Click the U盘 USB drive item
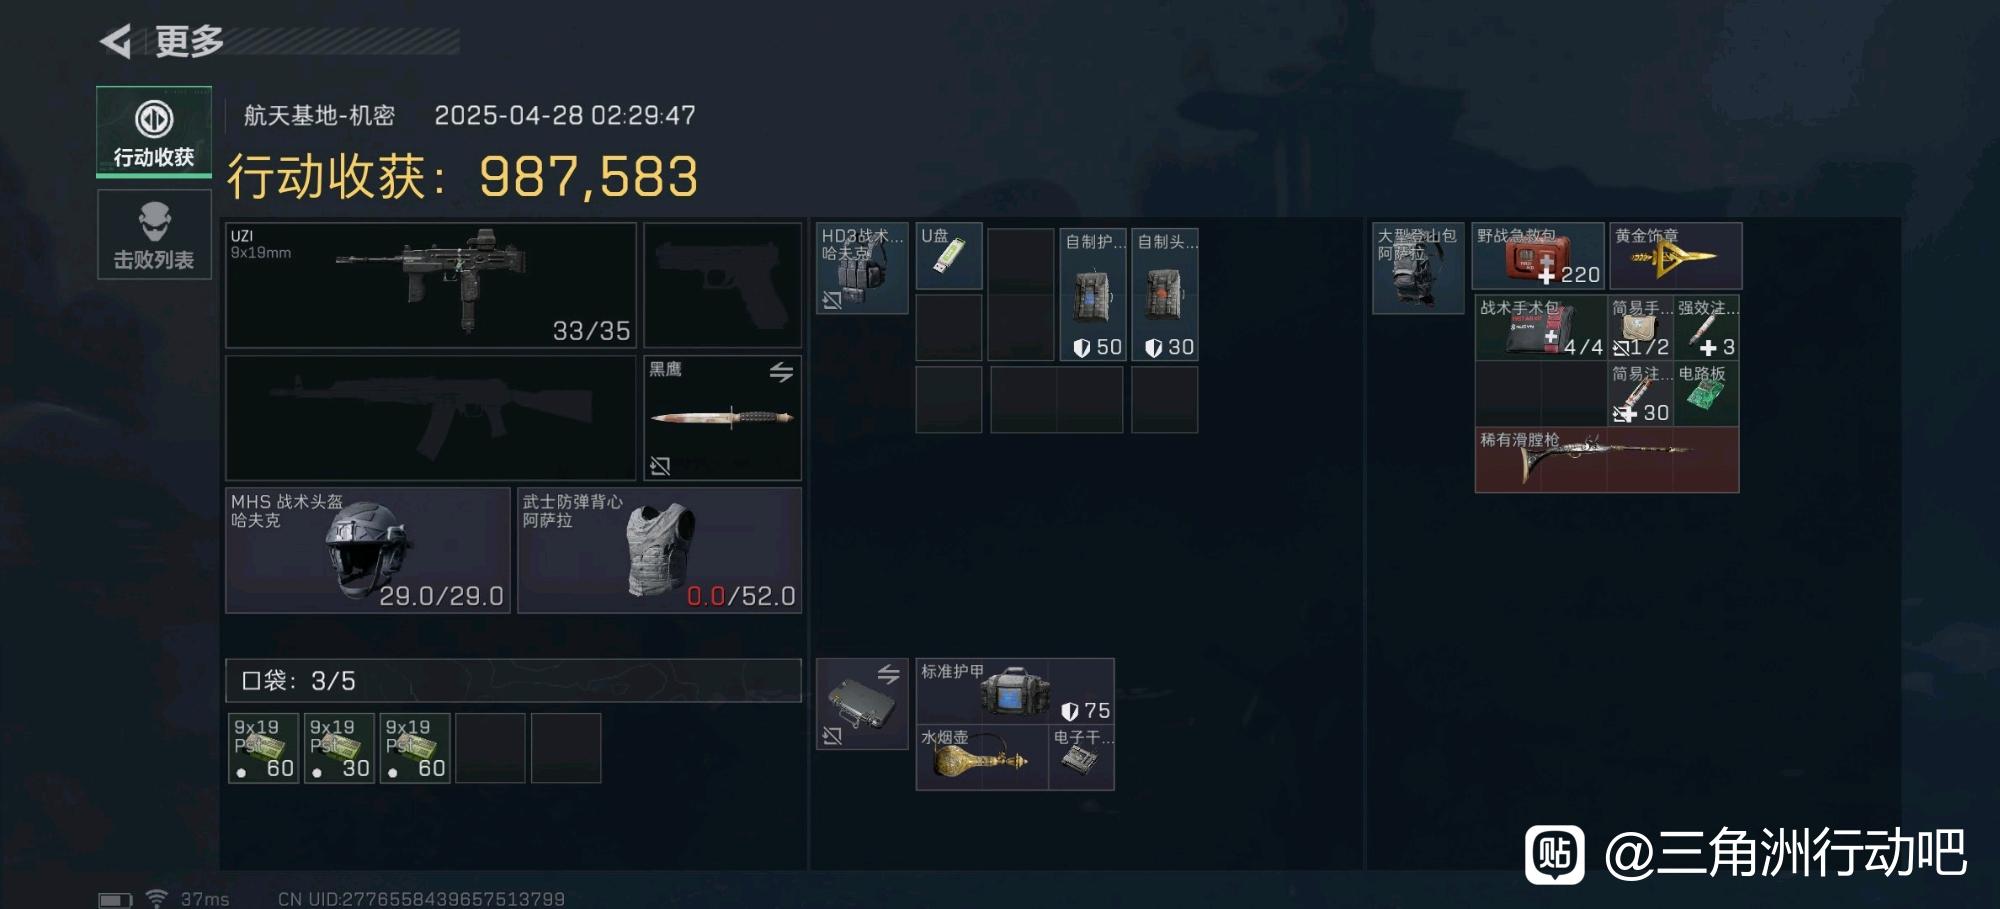2000x909 pixels. [x=949, y=256]
